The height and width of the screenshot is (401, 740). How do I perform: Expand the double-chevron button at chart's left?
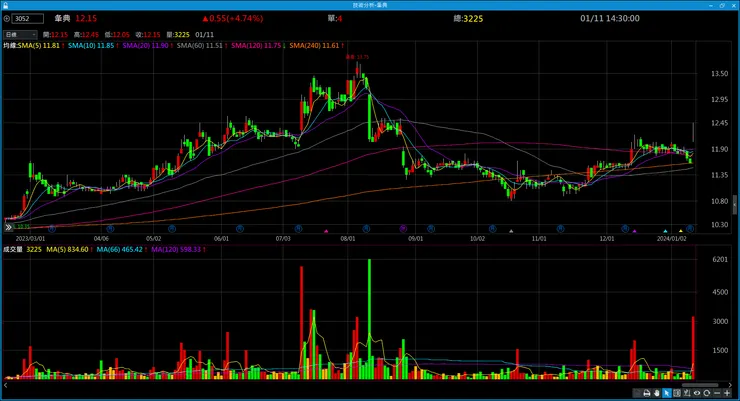[8, 227]
